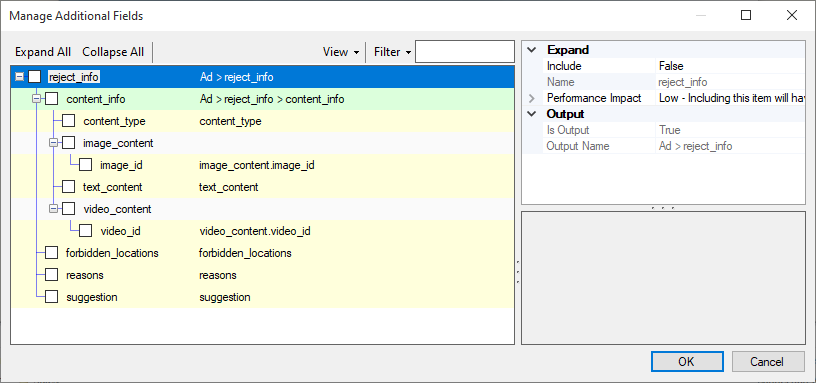Expand the Performance Impact property
The width and height of the screenshot is (816, 383).
[531, 98]
